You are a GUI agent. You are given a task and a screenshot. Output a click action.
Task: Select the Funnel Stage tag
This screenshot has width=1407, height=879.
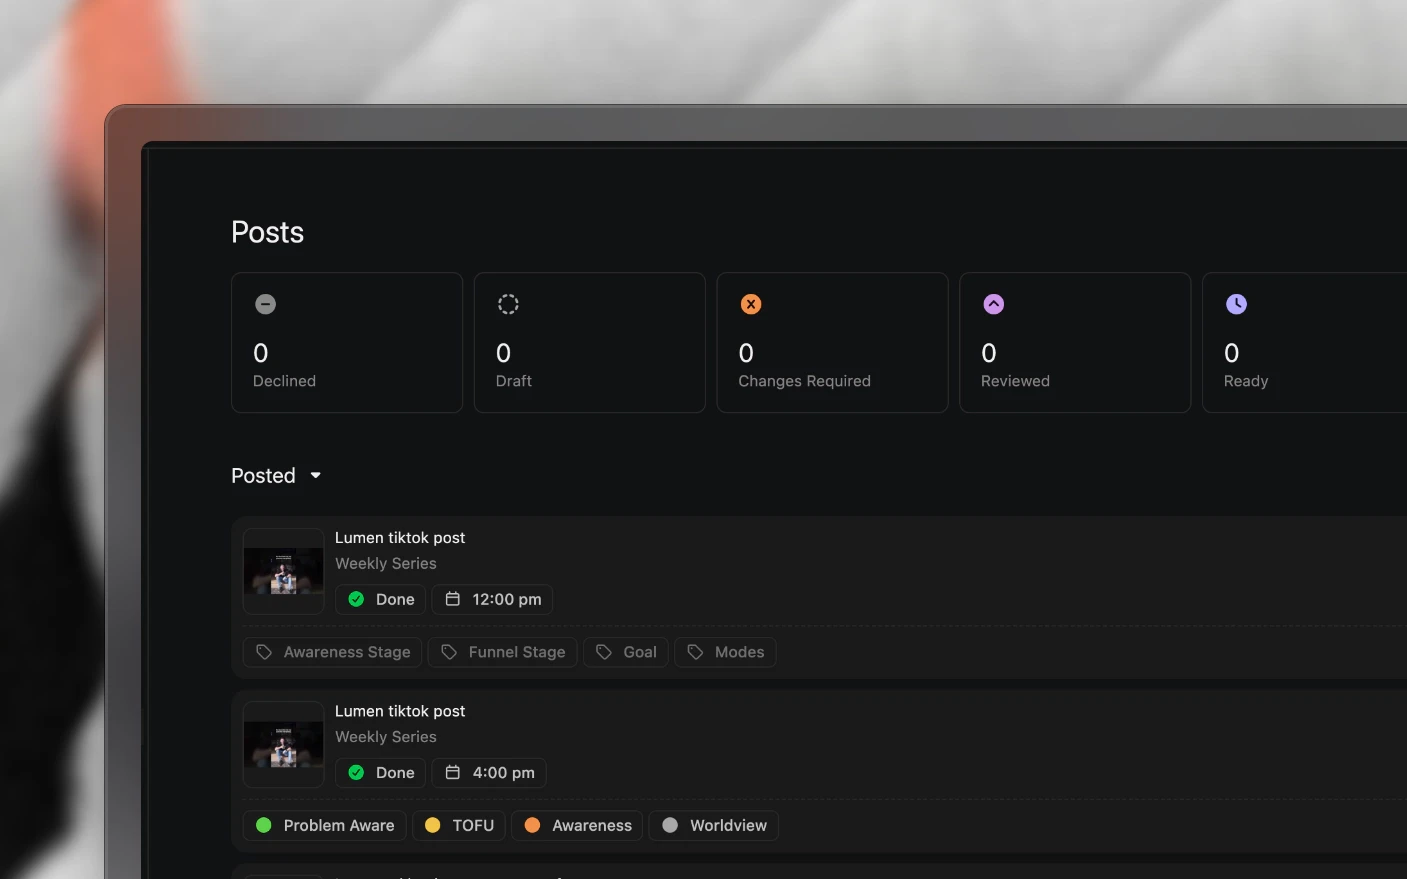[503, 652]
